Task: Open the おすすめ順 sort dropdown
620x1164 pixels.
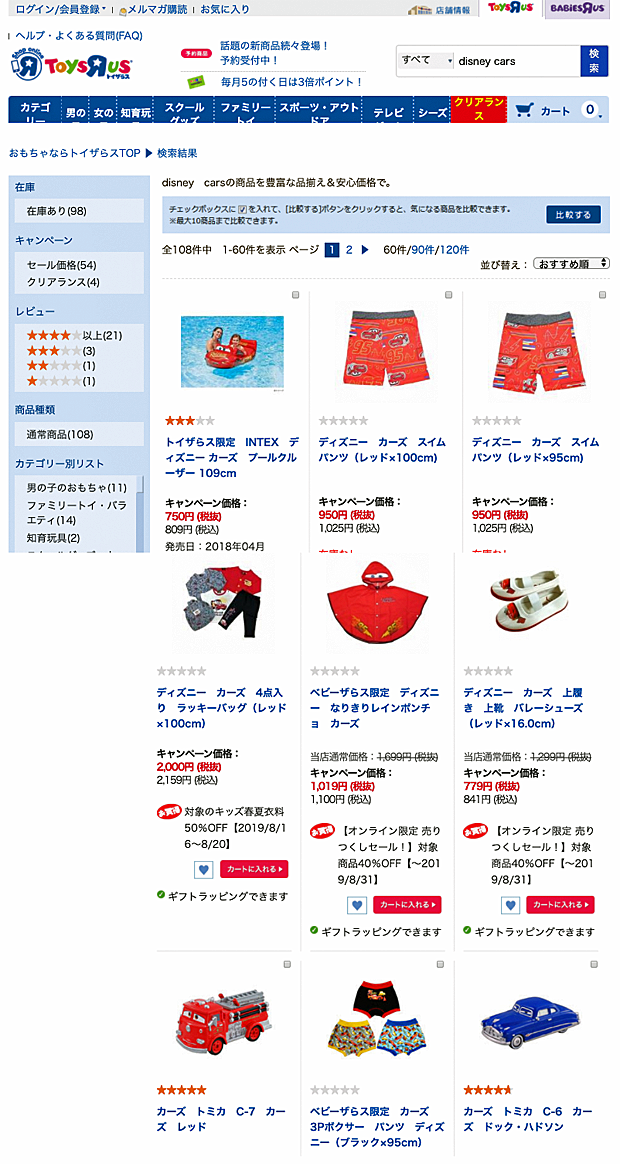Action: click(x=572, y=264)
